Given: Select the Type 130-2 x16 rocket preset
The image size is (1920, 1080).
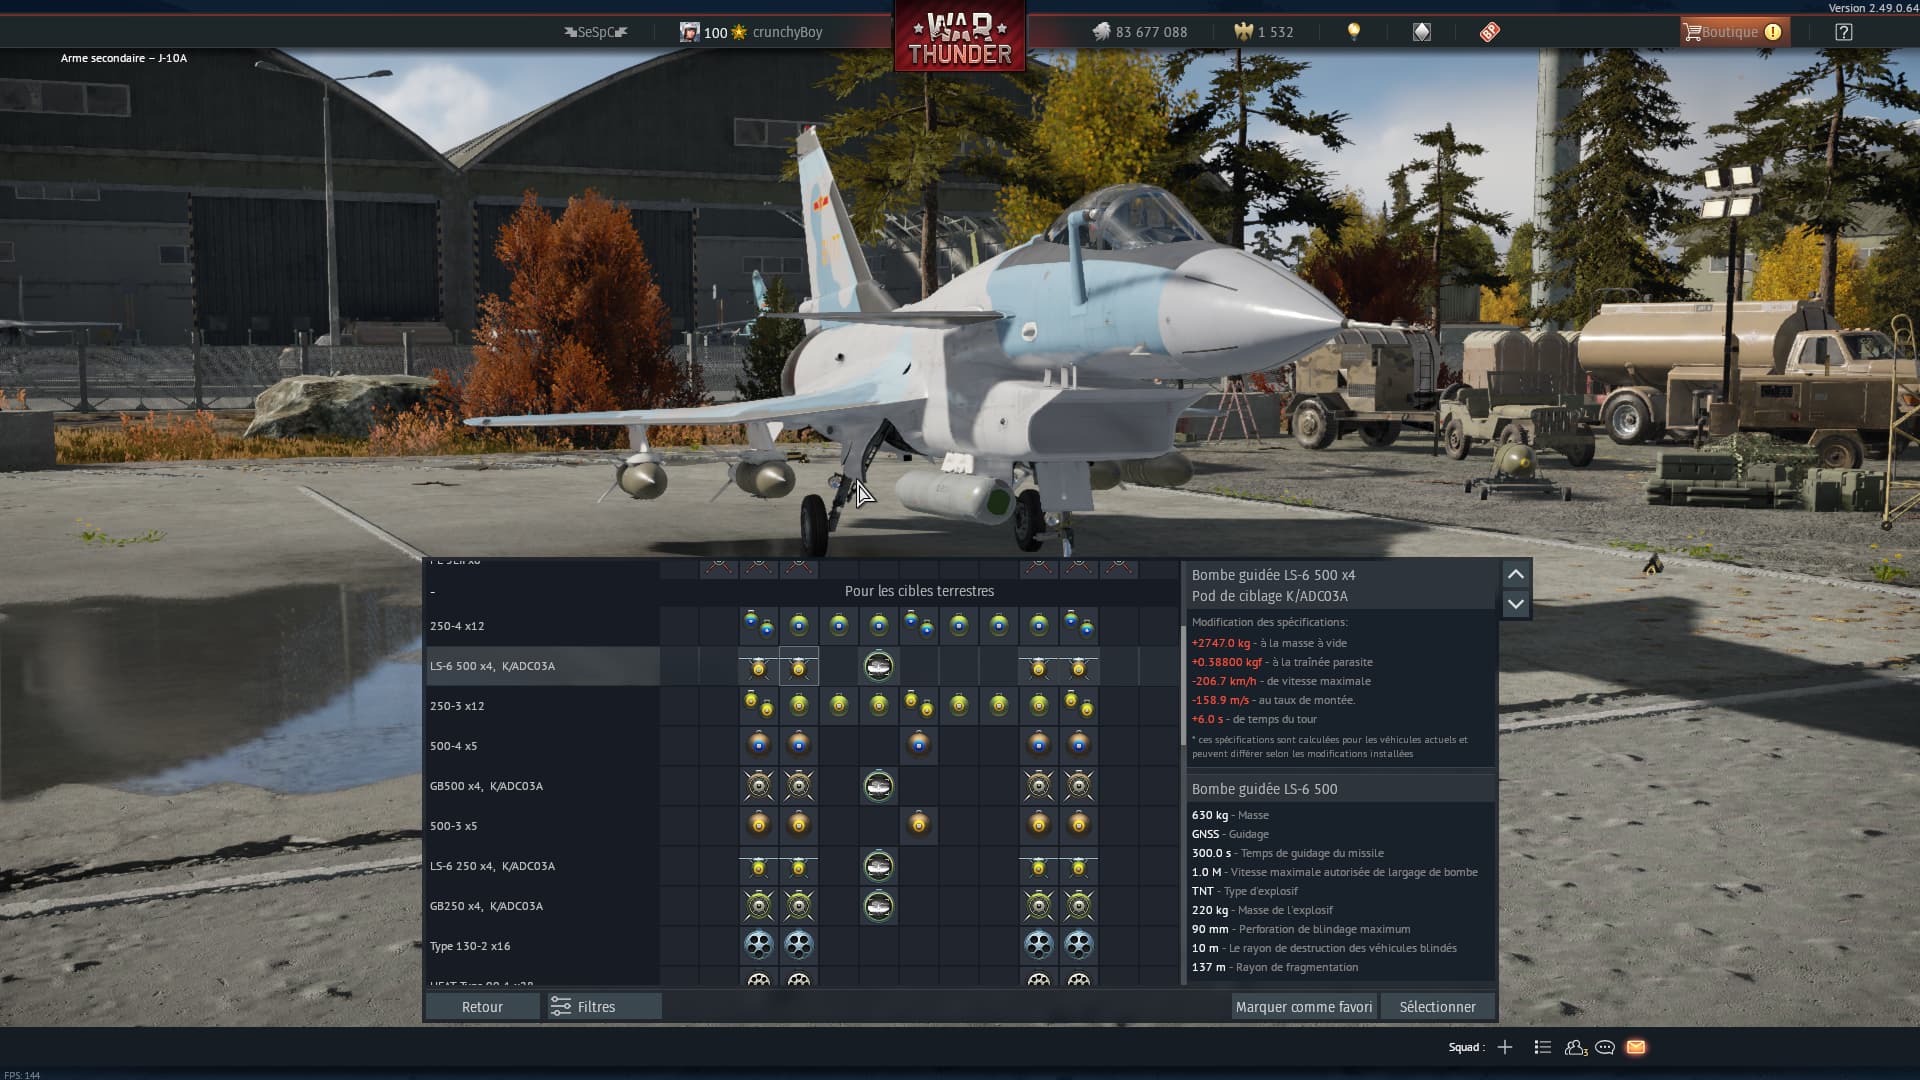Looking at the screenshot, I should coord(470,946).
